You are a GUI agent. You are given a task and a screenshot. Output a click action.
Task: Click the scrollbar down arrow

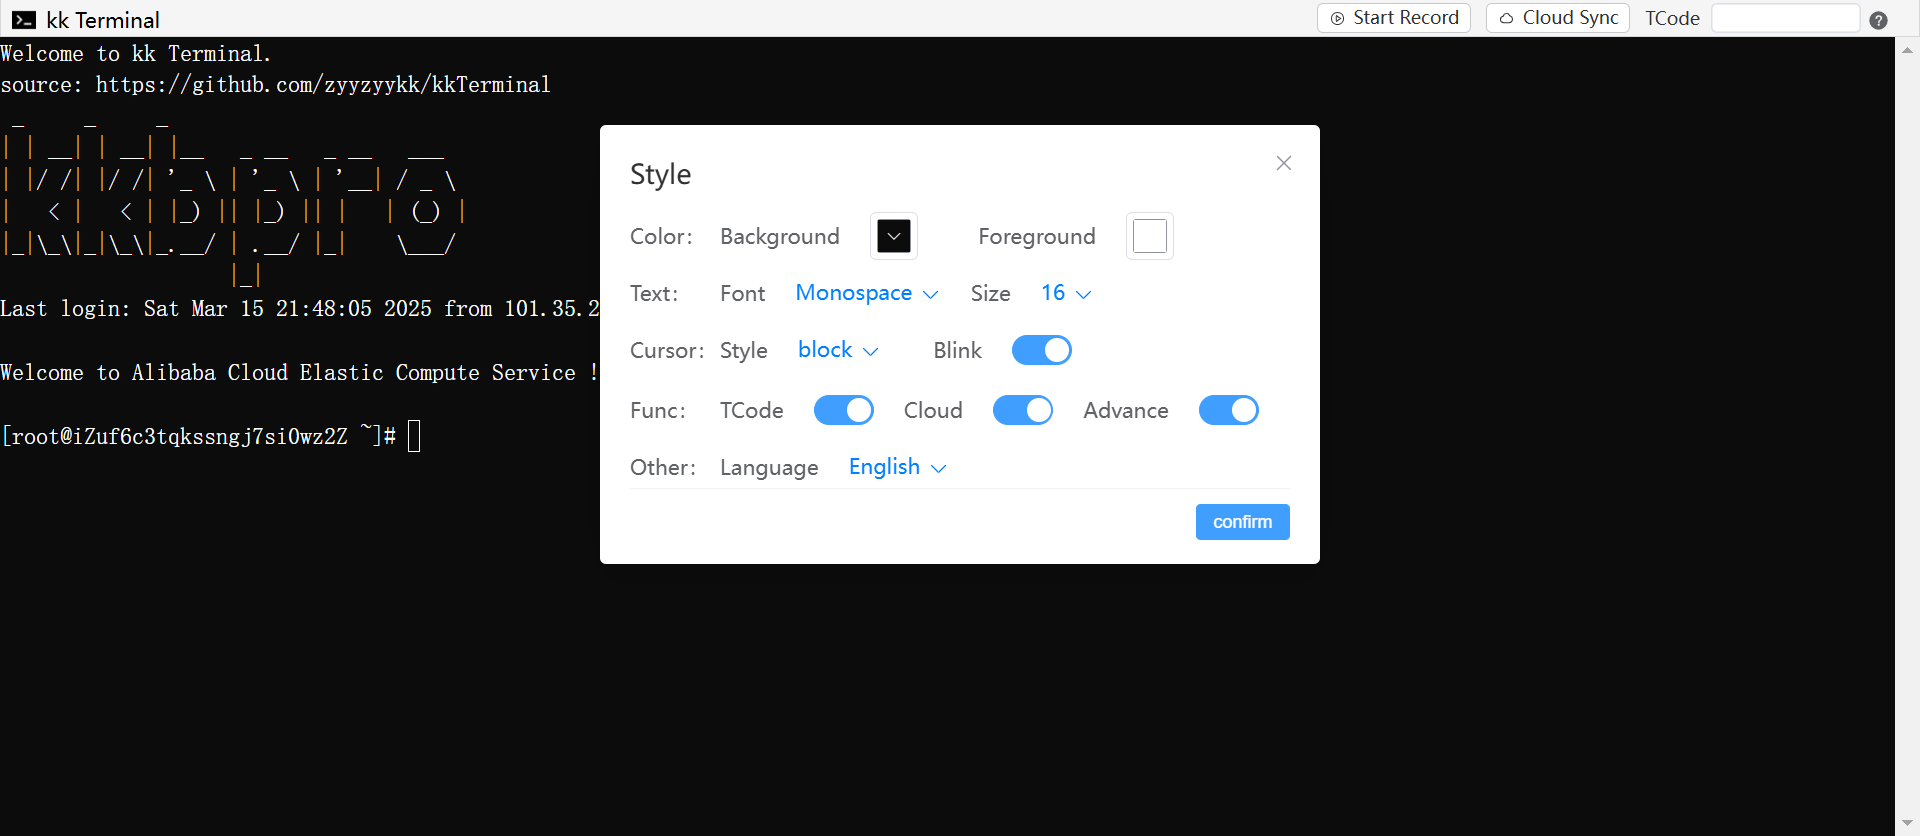pyautogui.click(x=1907, y=824)
